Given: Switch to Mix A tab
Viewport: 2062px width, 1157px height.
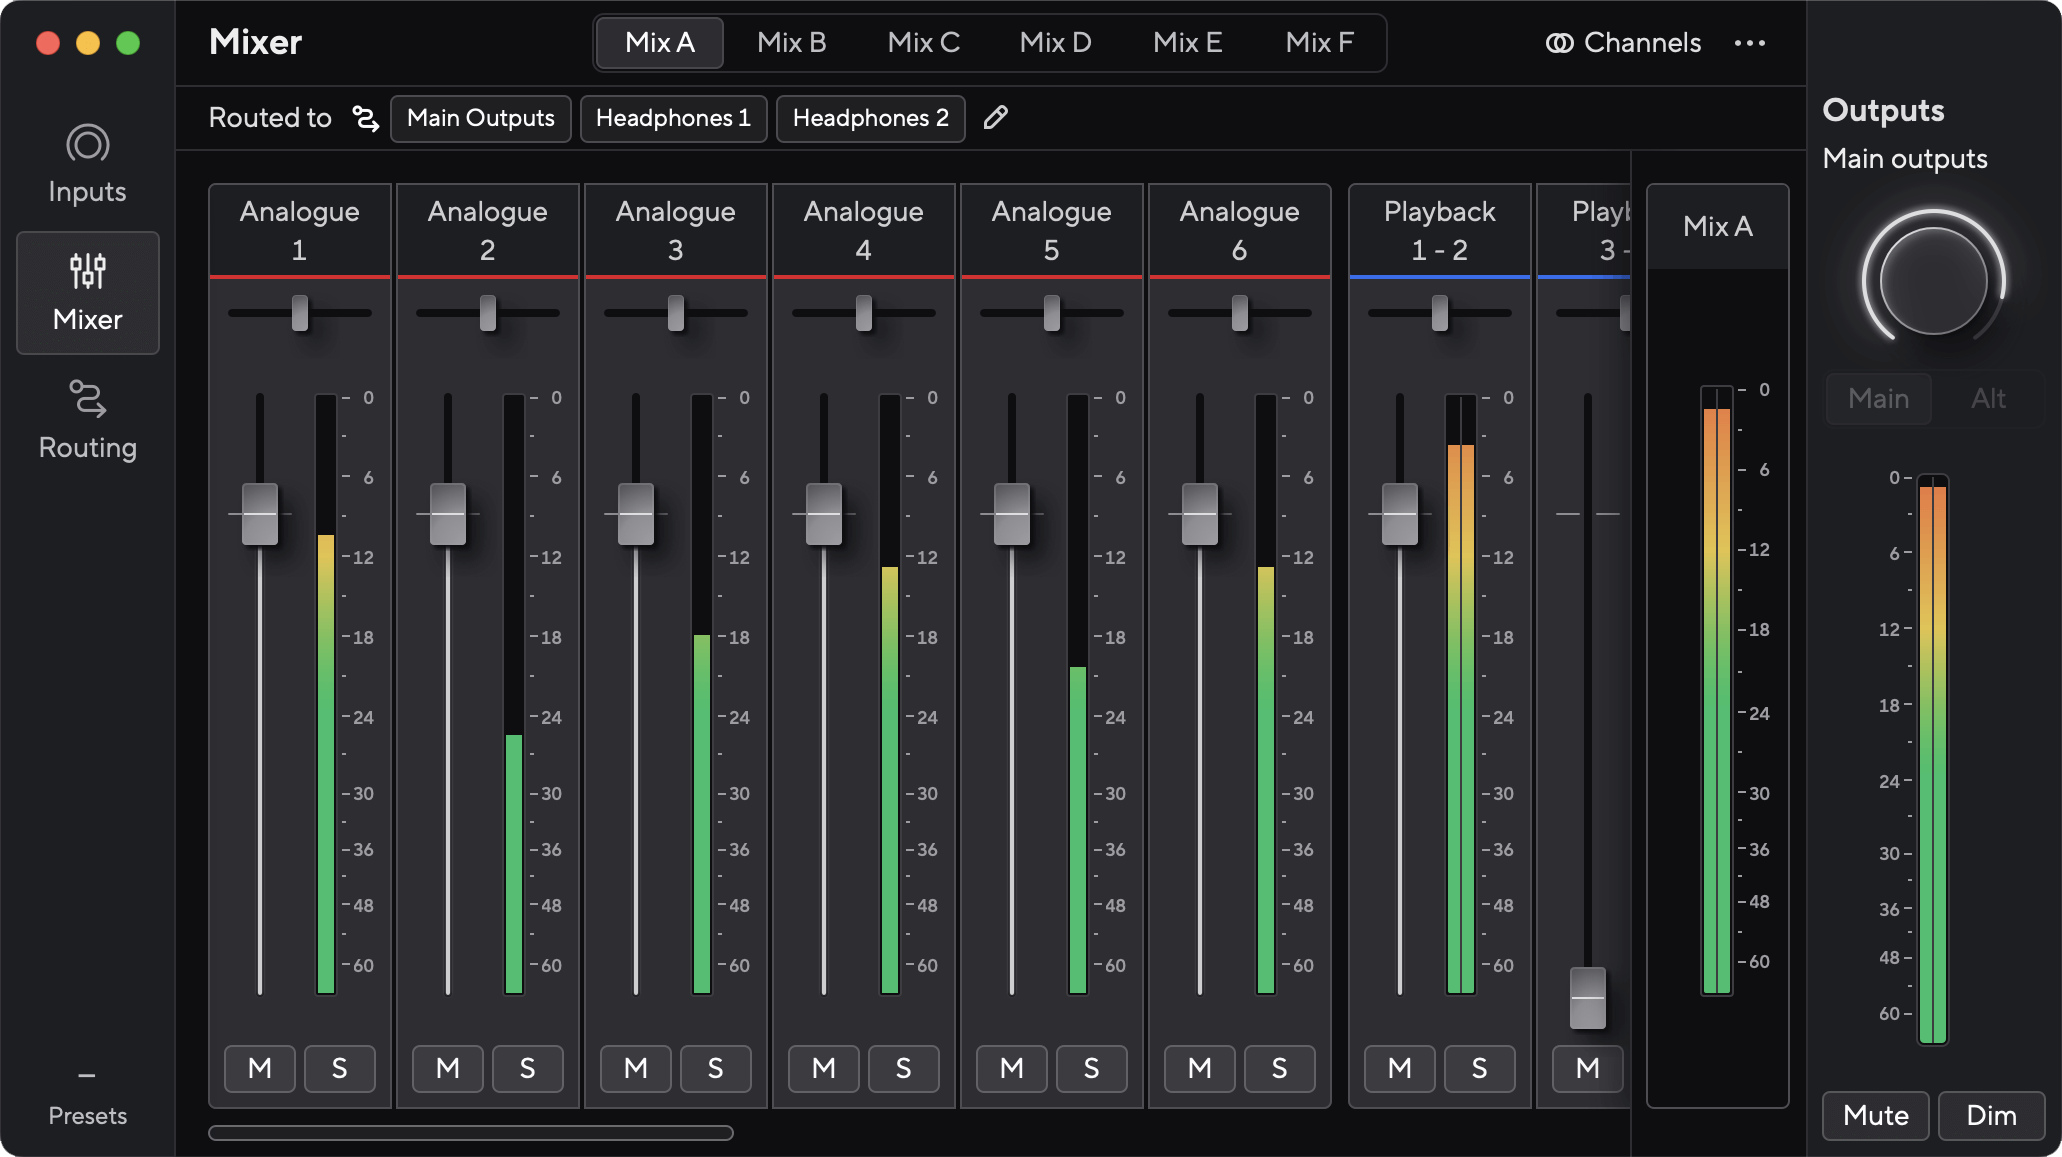Looking at the screenshot, I should (660, 43).
